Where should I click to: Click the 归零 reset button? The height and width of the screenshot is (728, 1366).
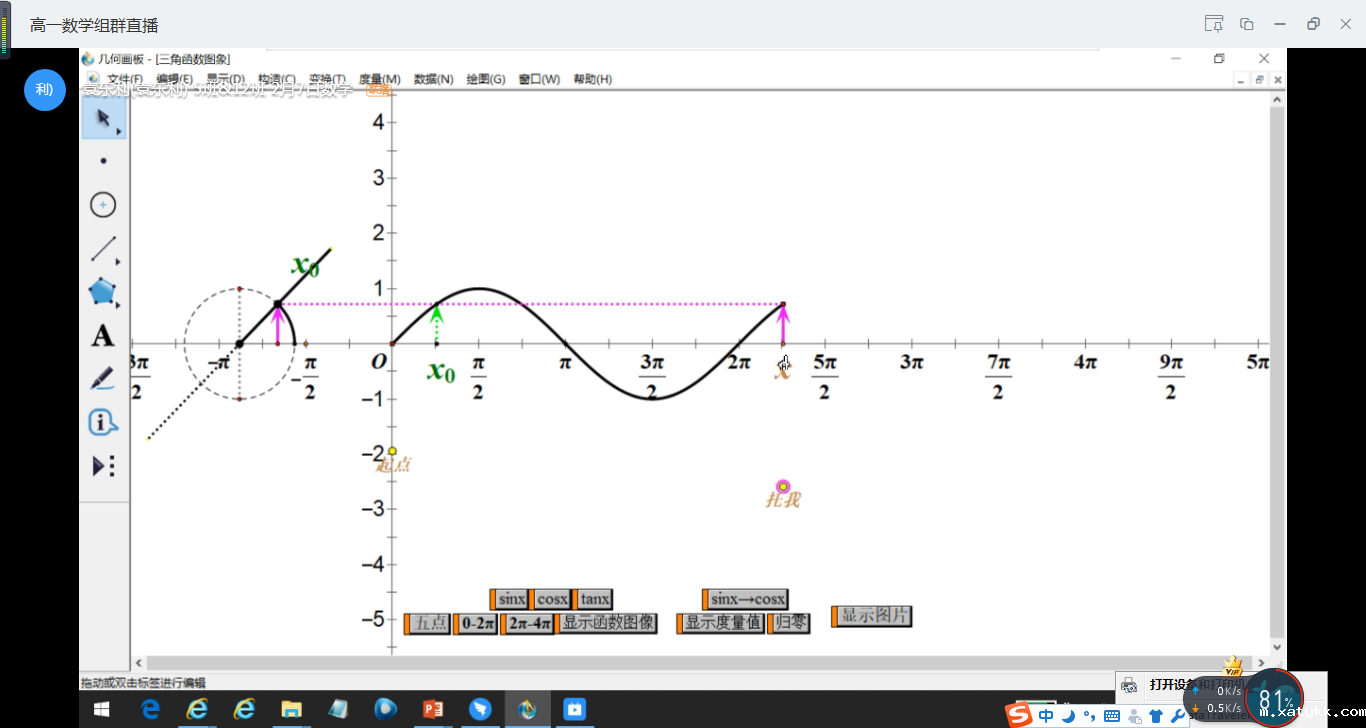coord(790,623)
